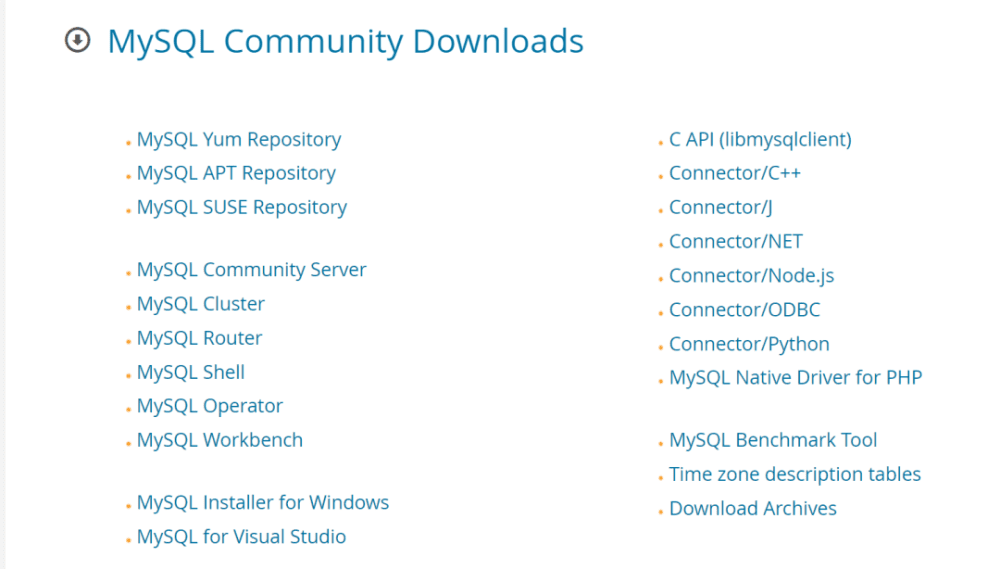Open MySQL Workbench downloads
Screen dimensions: 1000x569
pos(220,440)
